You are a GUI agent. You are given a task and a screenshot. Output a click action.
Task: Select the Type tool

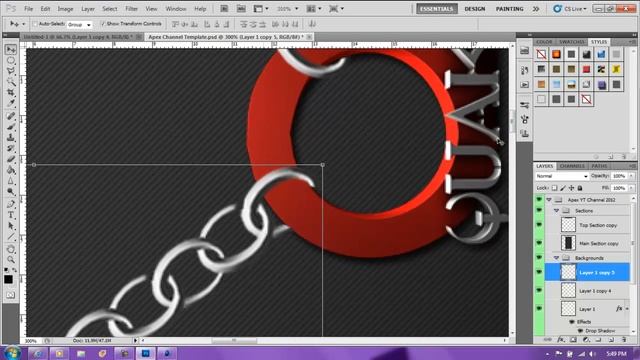[11, 215]
